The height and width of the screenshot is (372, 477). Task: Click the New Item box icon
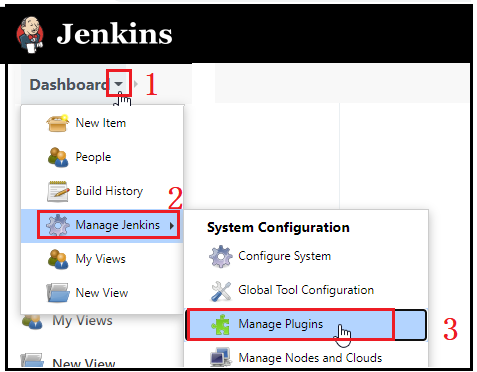click(58, 123)
